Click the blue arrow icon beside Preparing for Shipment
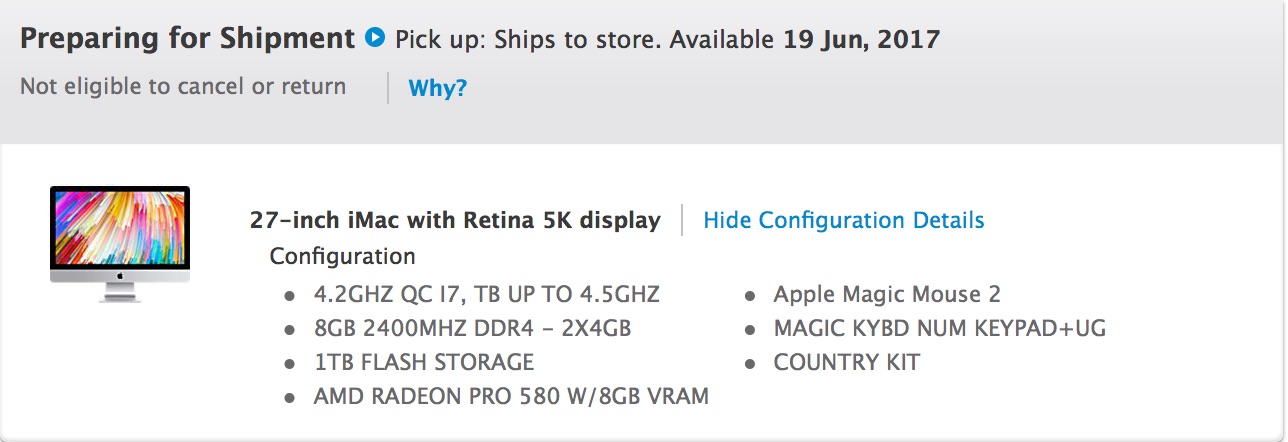Viewport: 1288px width, 442px height. point(375,38)
